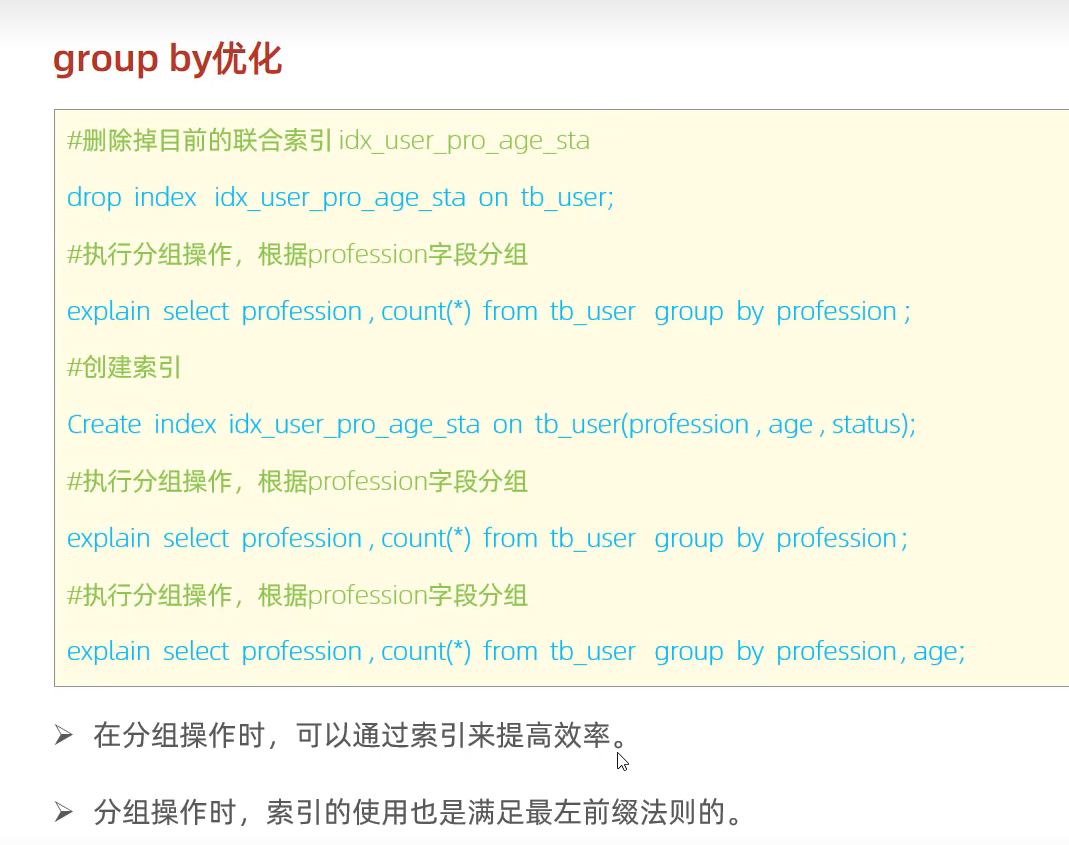Click the arrow bullet before "在分组操作时"
This screenshot has width=1069, height=845.
pyautogui.click(x=64, y=737)
